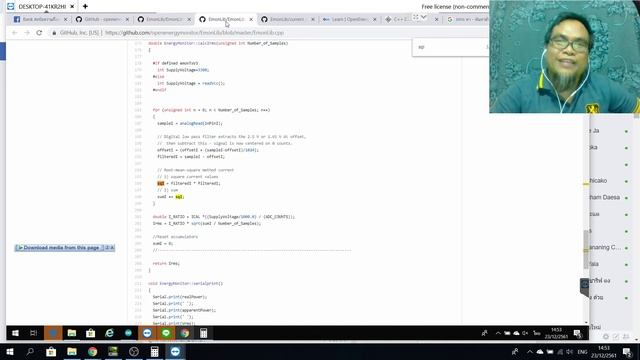
Task: Focus the github.com address bar
Action: coord(195,33)
